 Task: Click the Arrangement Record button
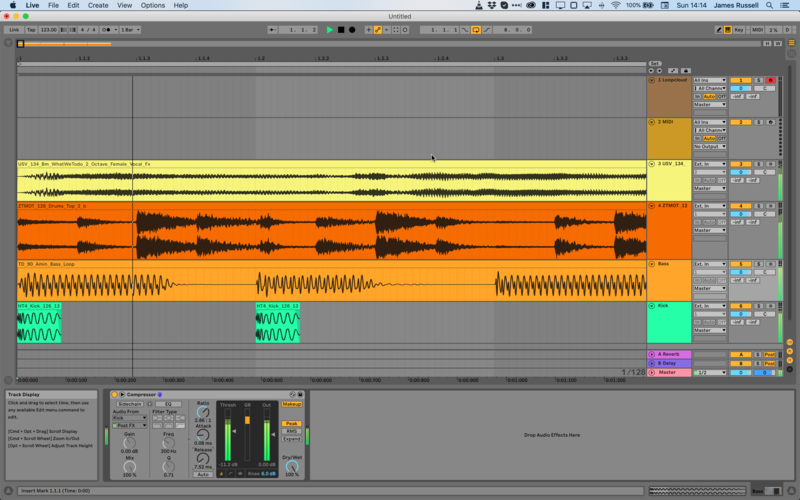(x=352, y=30)
